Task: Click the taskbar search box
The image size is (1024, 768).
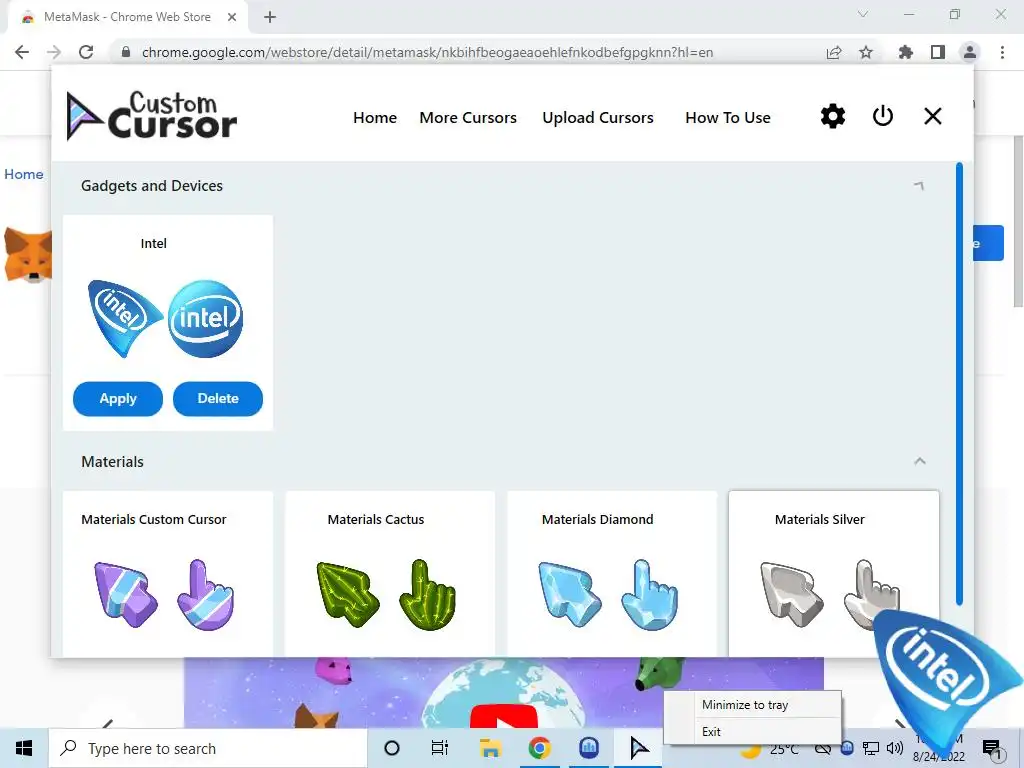Action: click(x=208, y=748)
